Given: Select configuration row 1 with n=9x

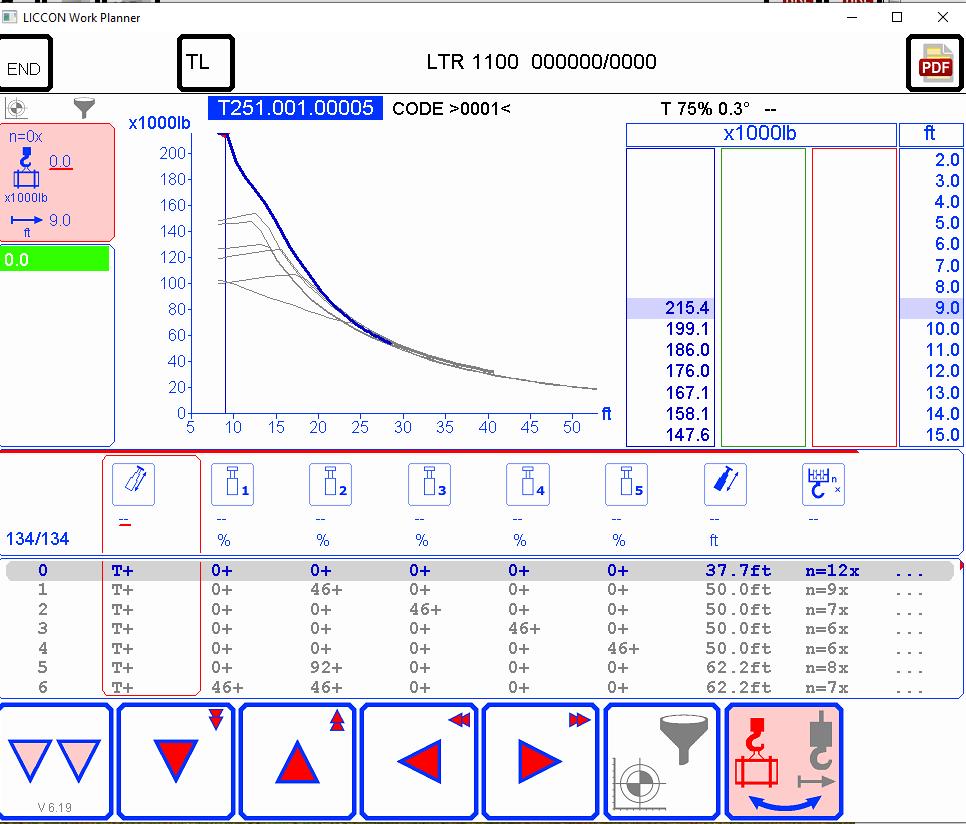Looking at the screenshot, I should (481, 590).
